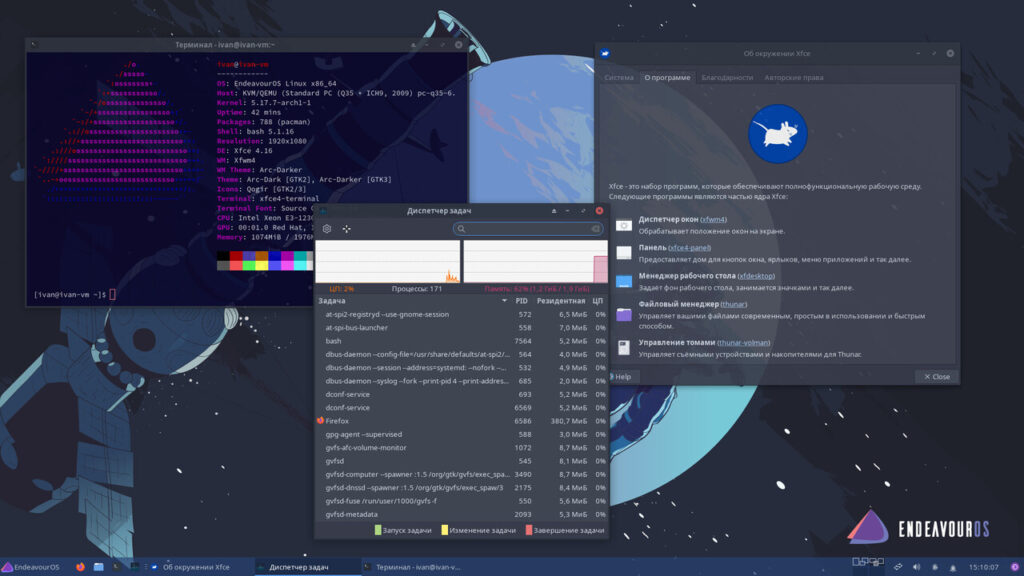Screen dimensions: 1024x576
Task: Click the network connection tray icon
Action: tap(898, 567)
